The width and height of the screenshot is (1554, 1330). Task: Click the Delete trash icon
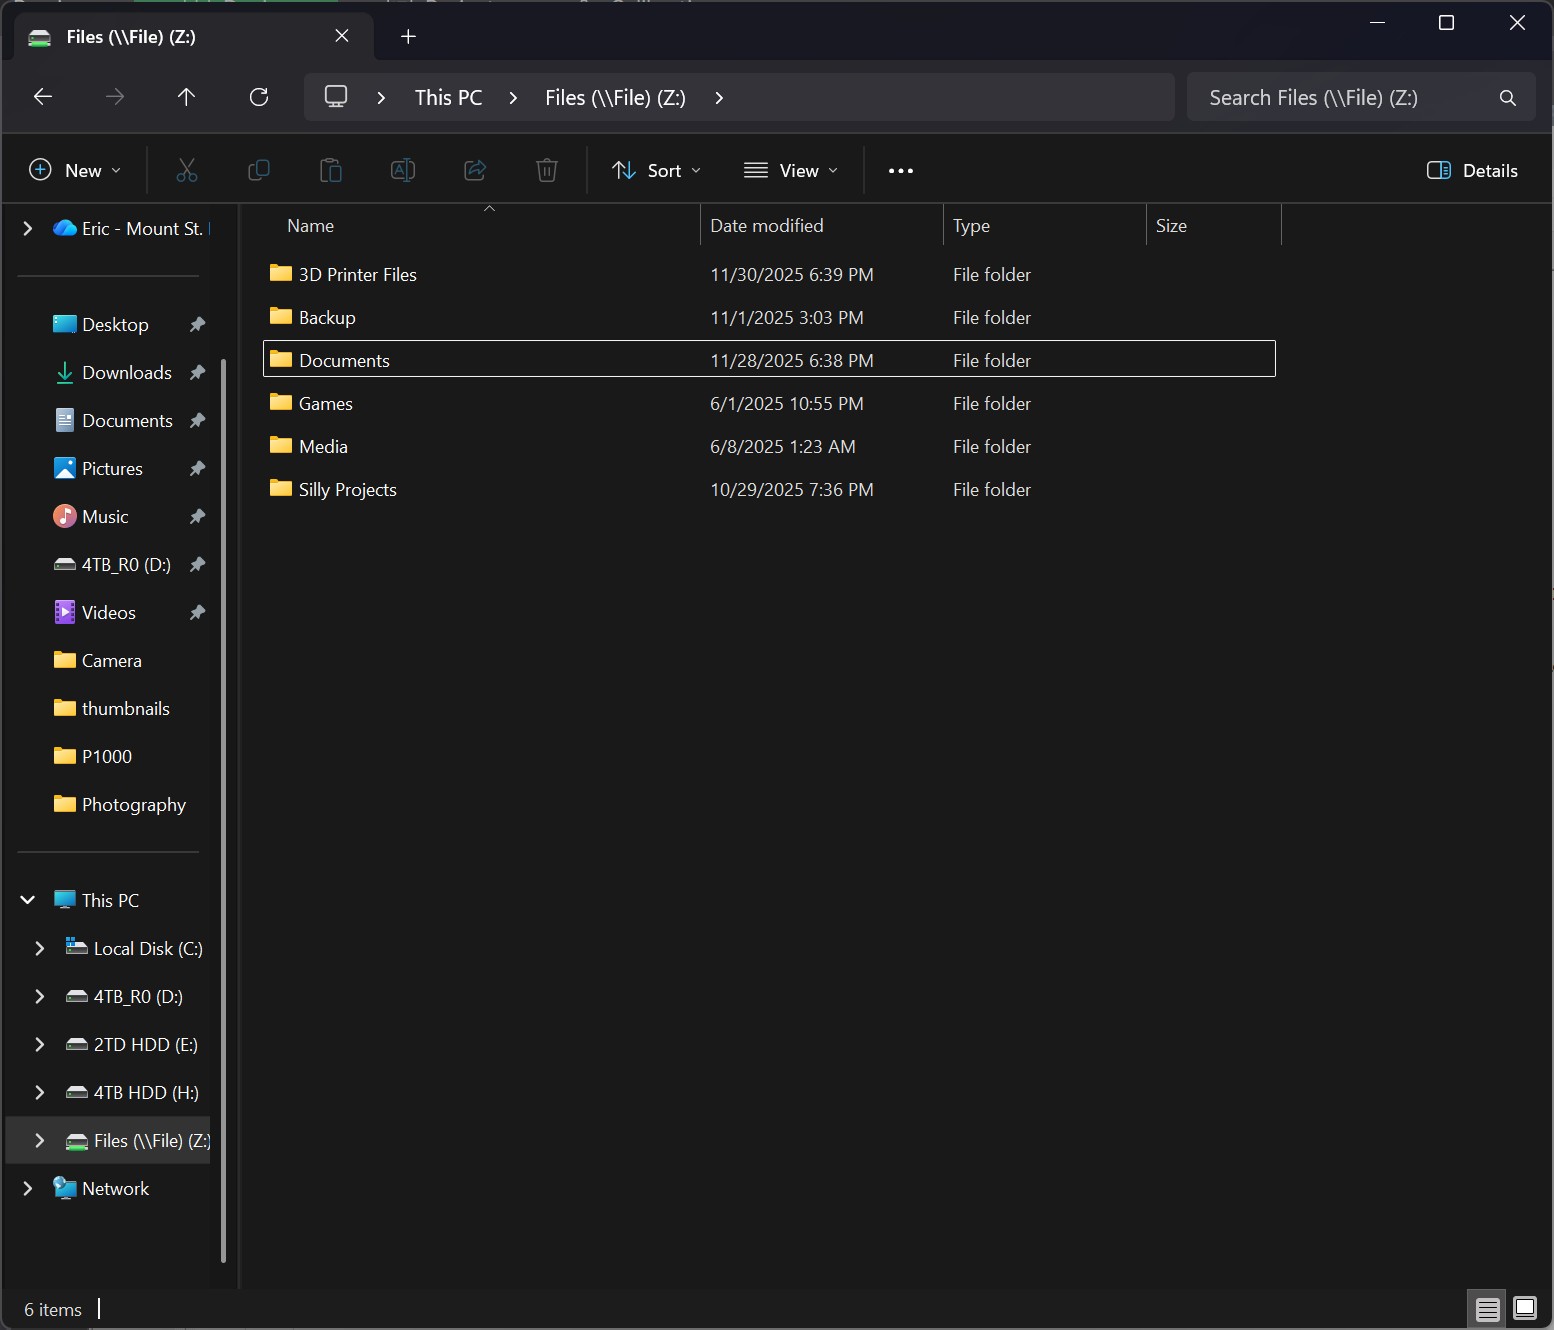coord(547,170)
